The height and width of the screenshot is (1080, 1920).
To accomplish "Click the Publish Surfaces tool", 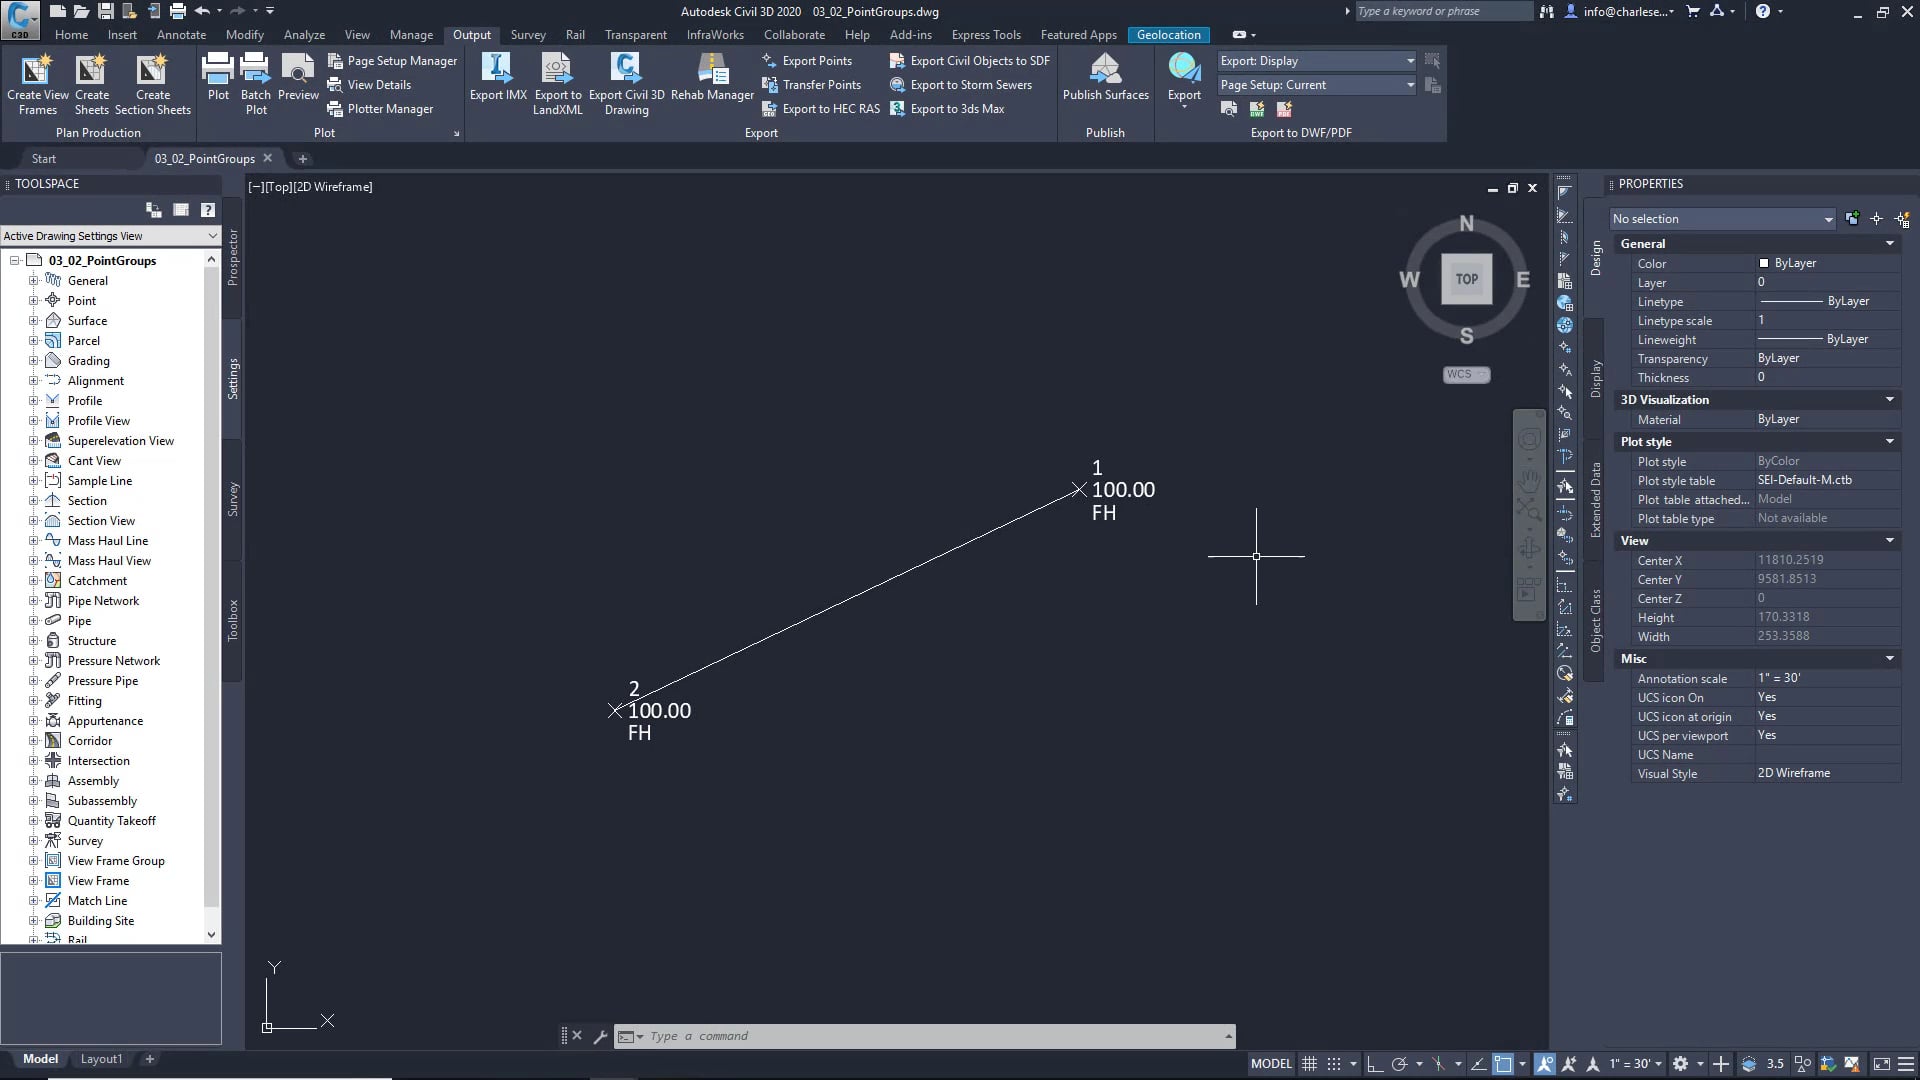I will [1105, 80].
